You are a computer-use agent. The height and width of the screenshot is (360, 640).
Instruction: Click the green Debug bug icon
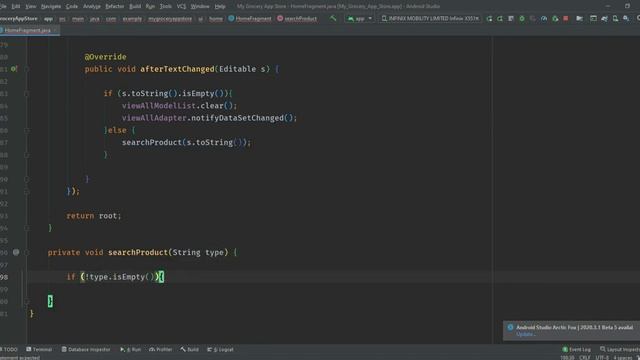[522, 18]
